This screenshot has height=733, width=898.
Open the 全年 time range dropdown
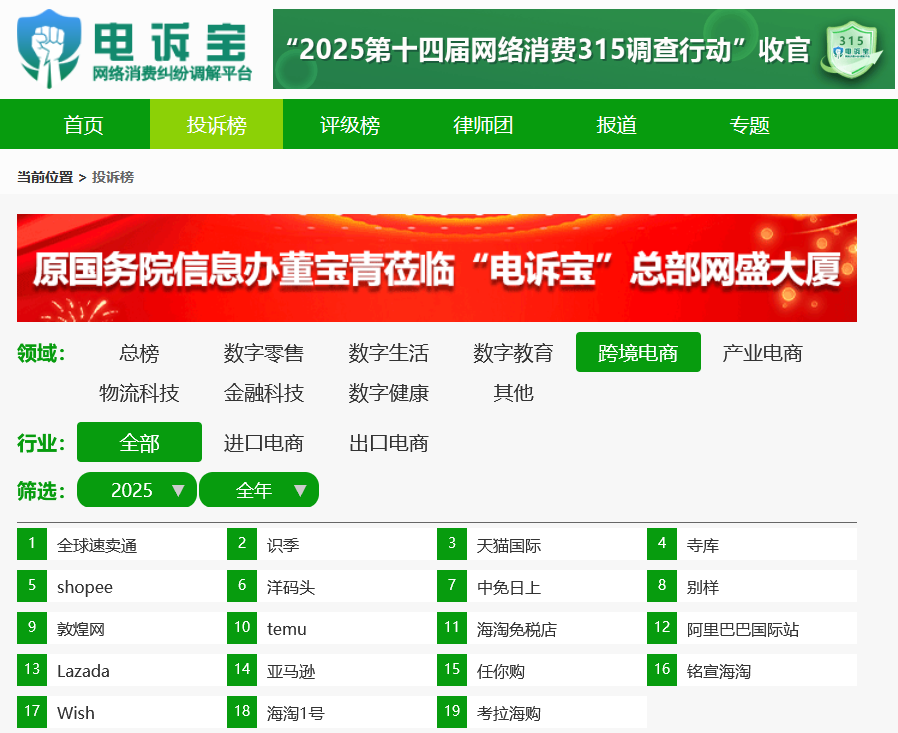259,490
